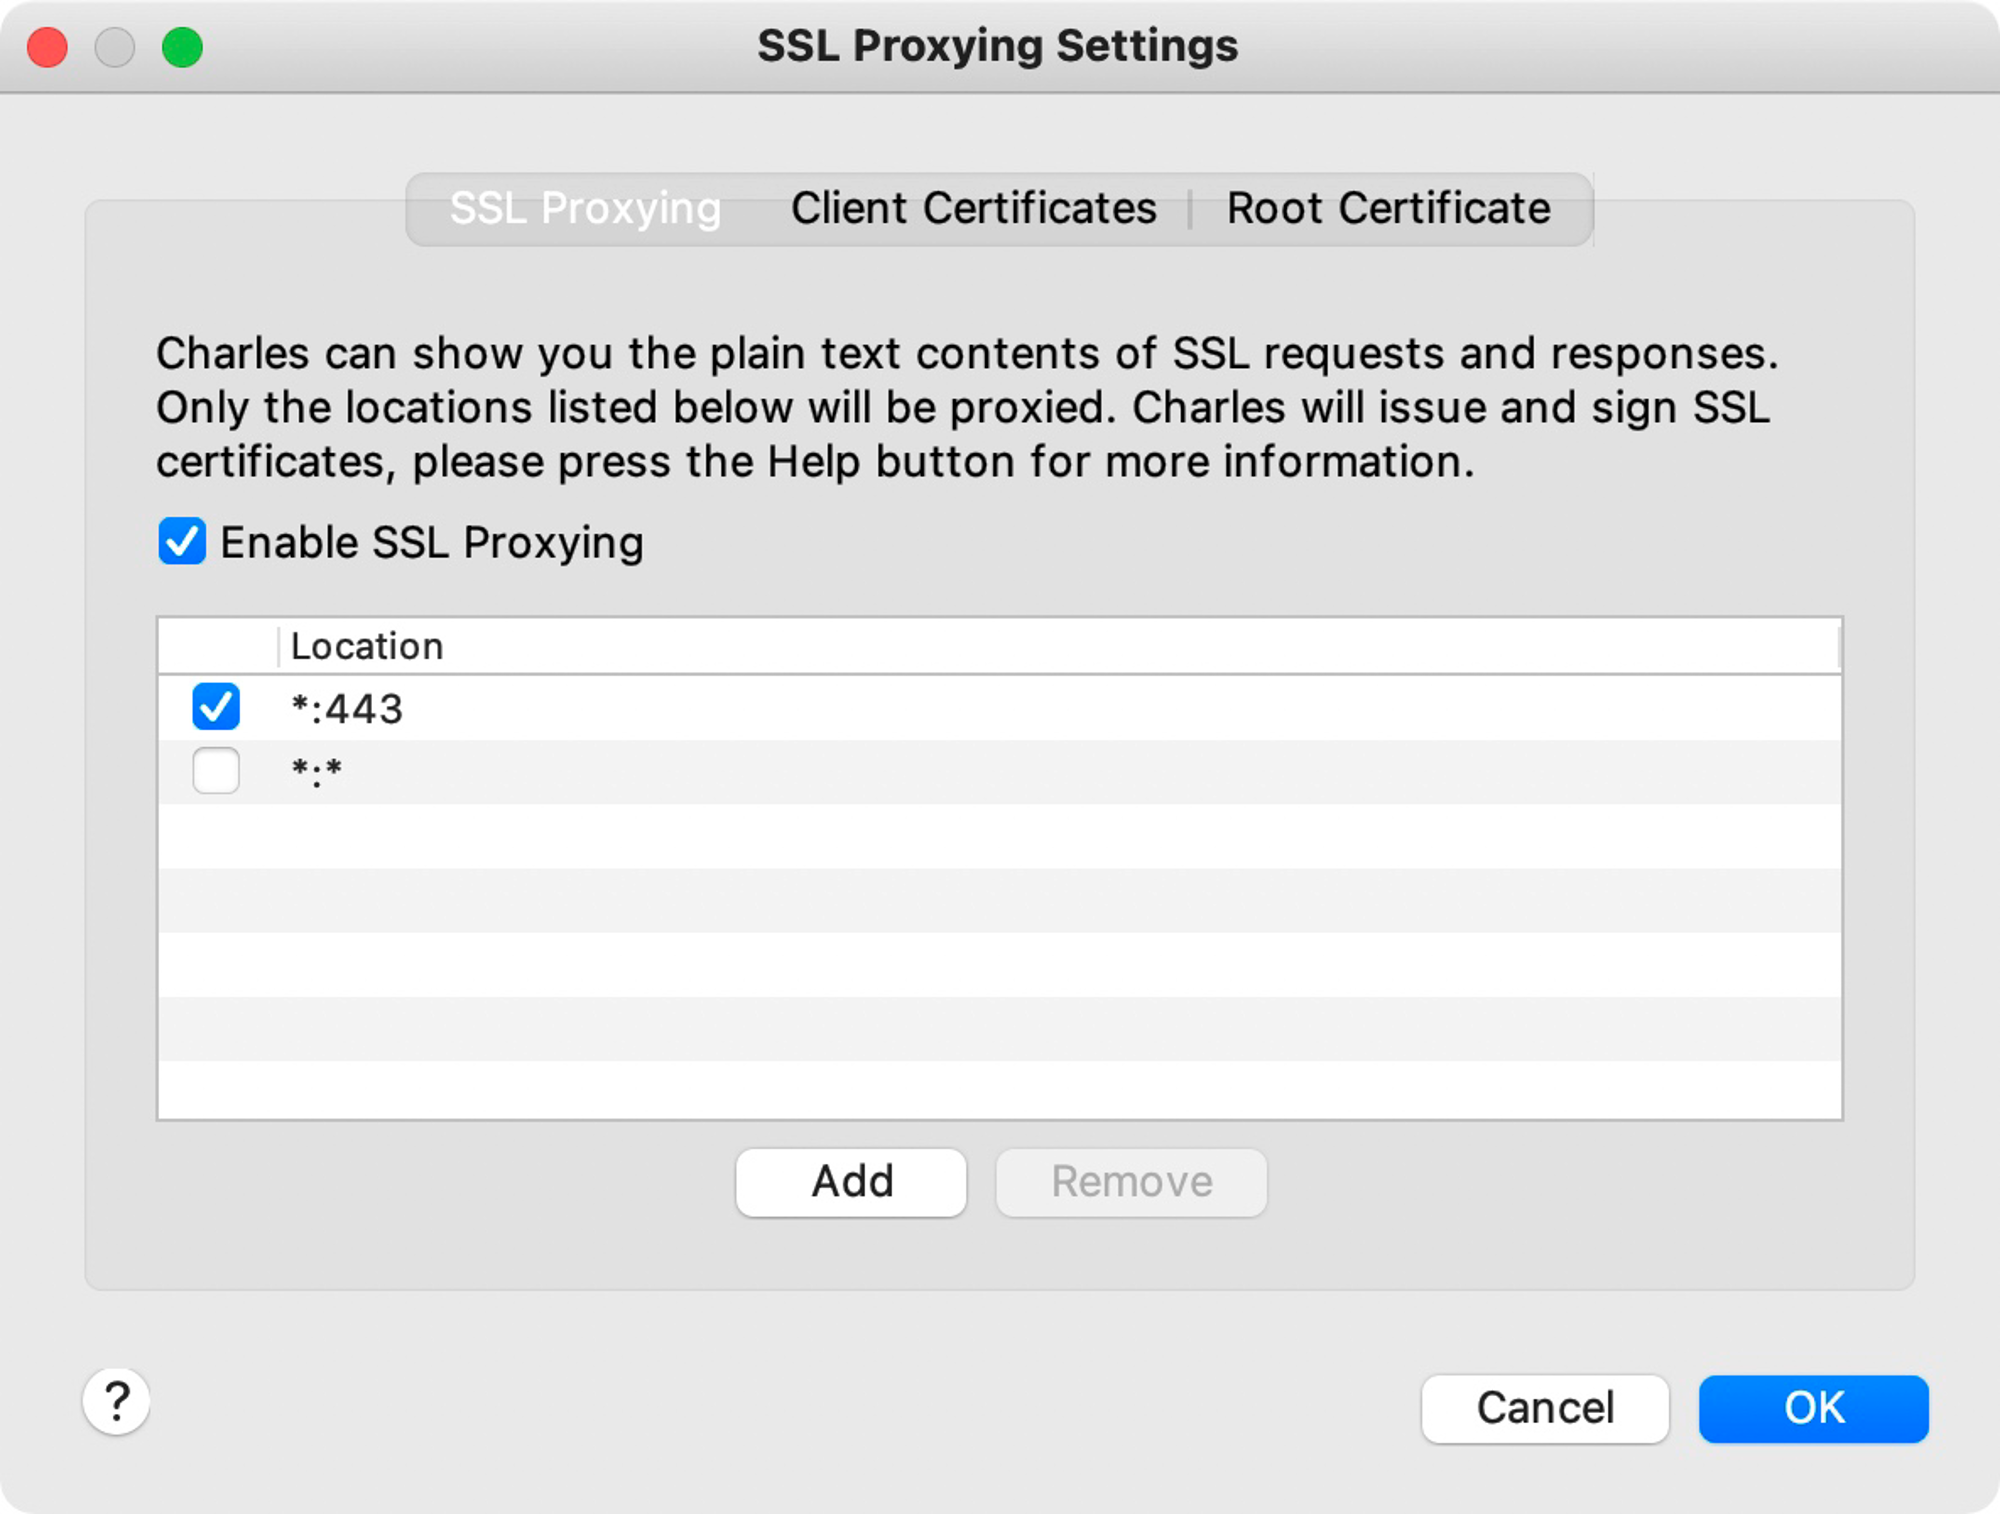
Task: Select the *:443 location row
Action: [x=1000, y=708]
